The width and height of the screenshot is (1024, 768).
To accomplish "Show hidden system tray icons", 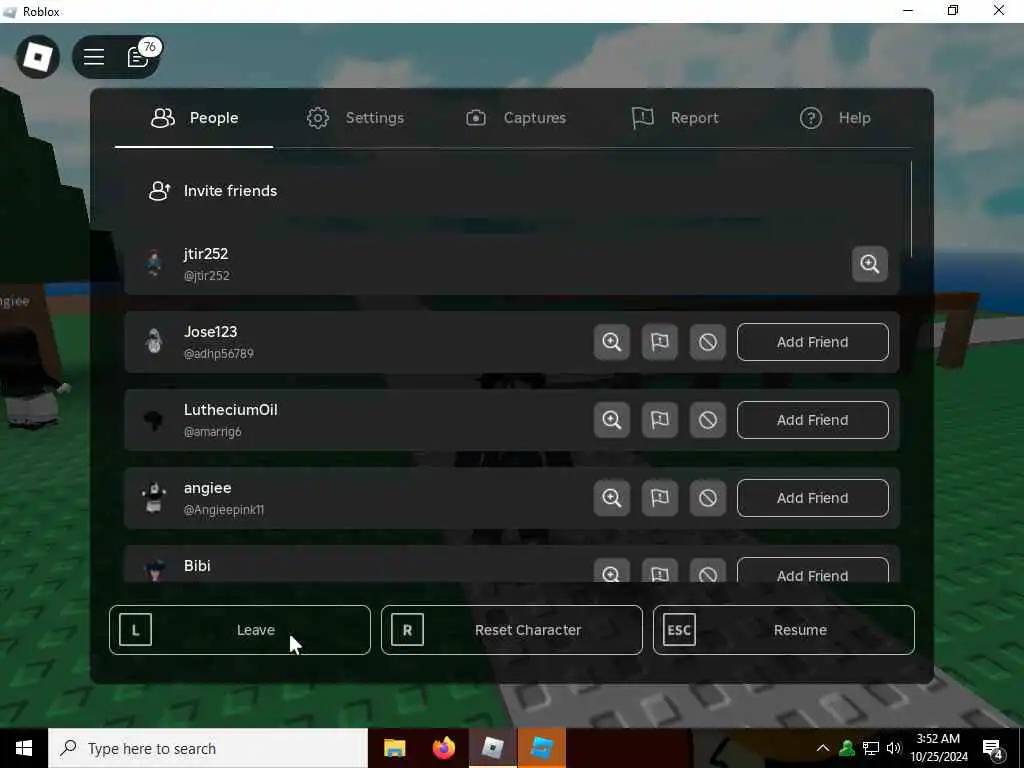I will (823, 748).
